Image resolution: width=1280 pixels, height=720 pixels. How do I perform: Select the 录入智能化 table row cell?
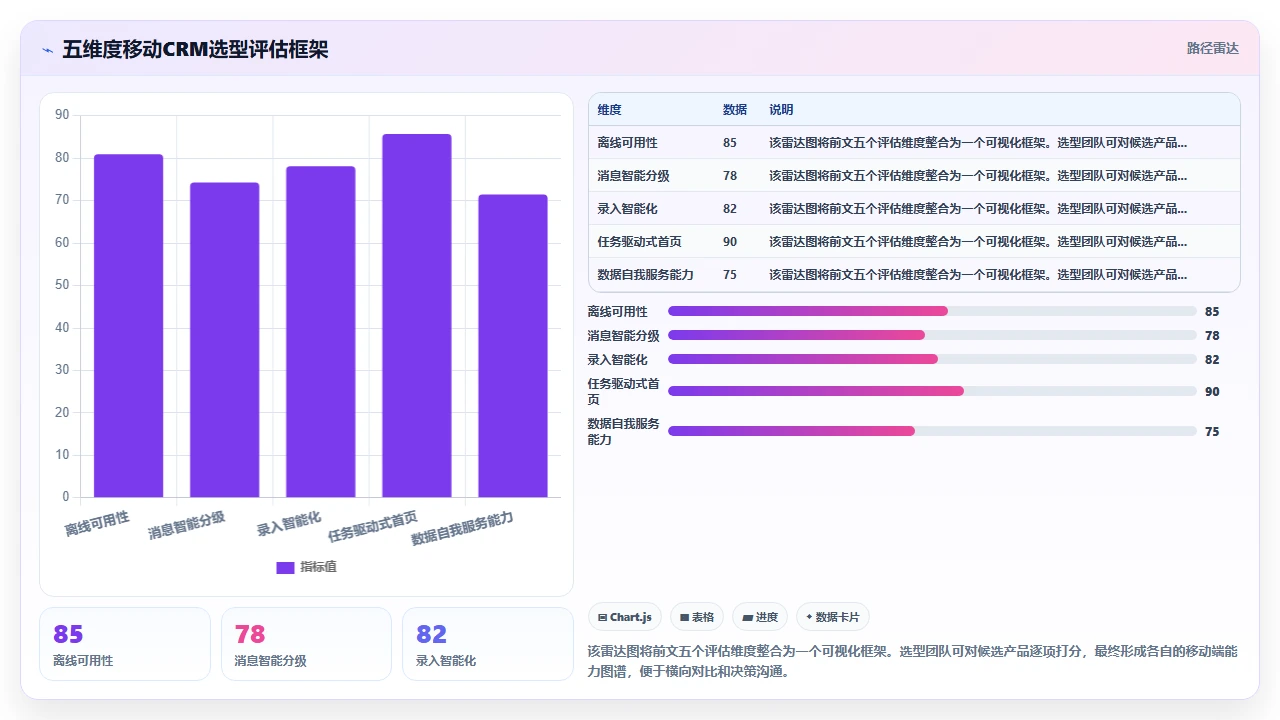tap(627, 209)
